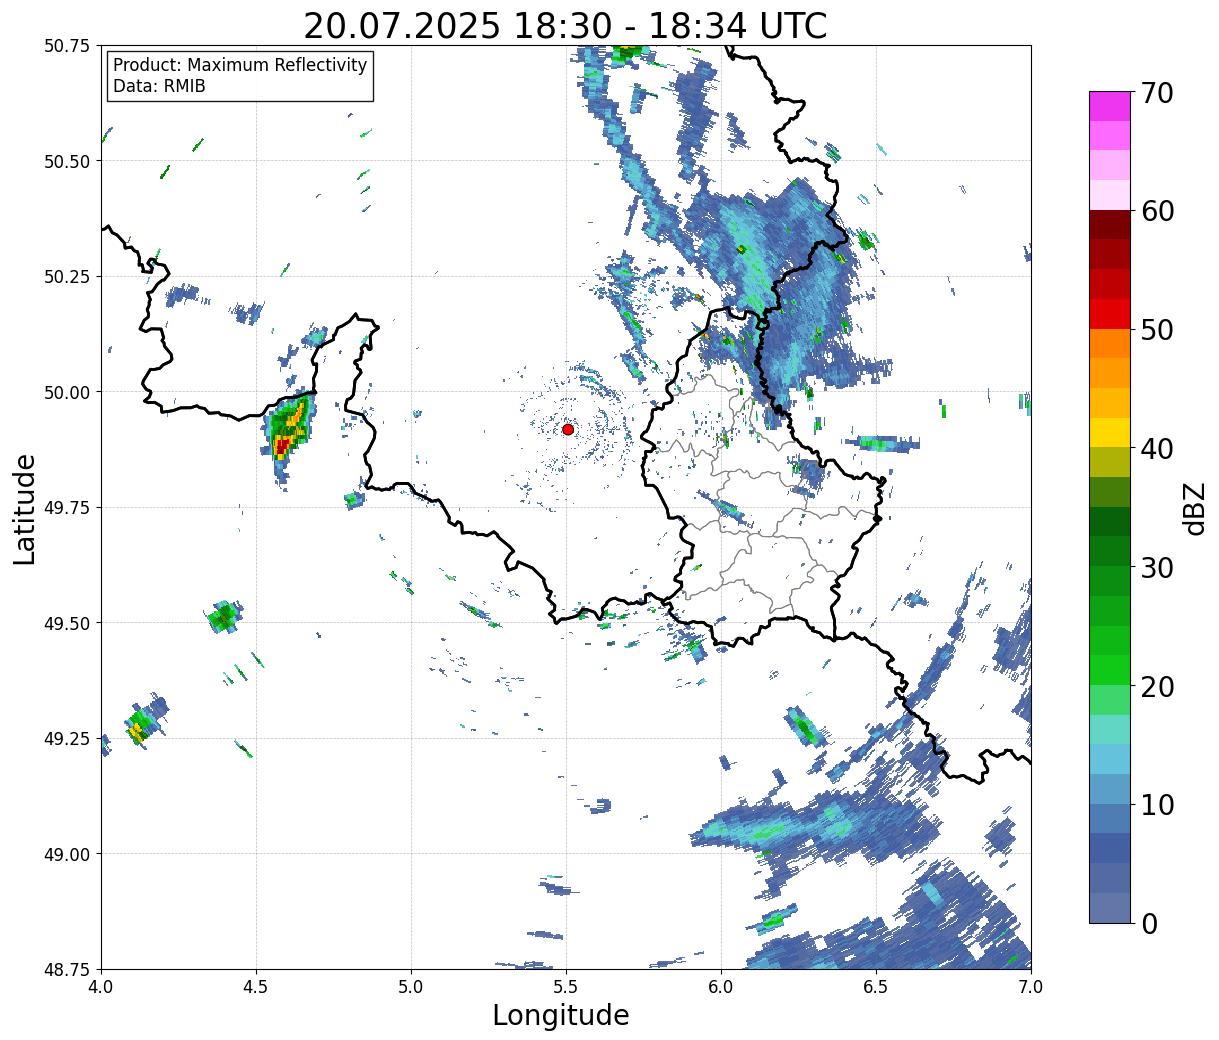Viewport: 1219px width, 1040px height.
Task: Click the longitude tick label 5.0
Action: (411, 987)
